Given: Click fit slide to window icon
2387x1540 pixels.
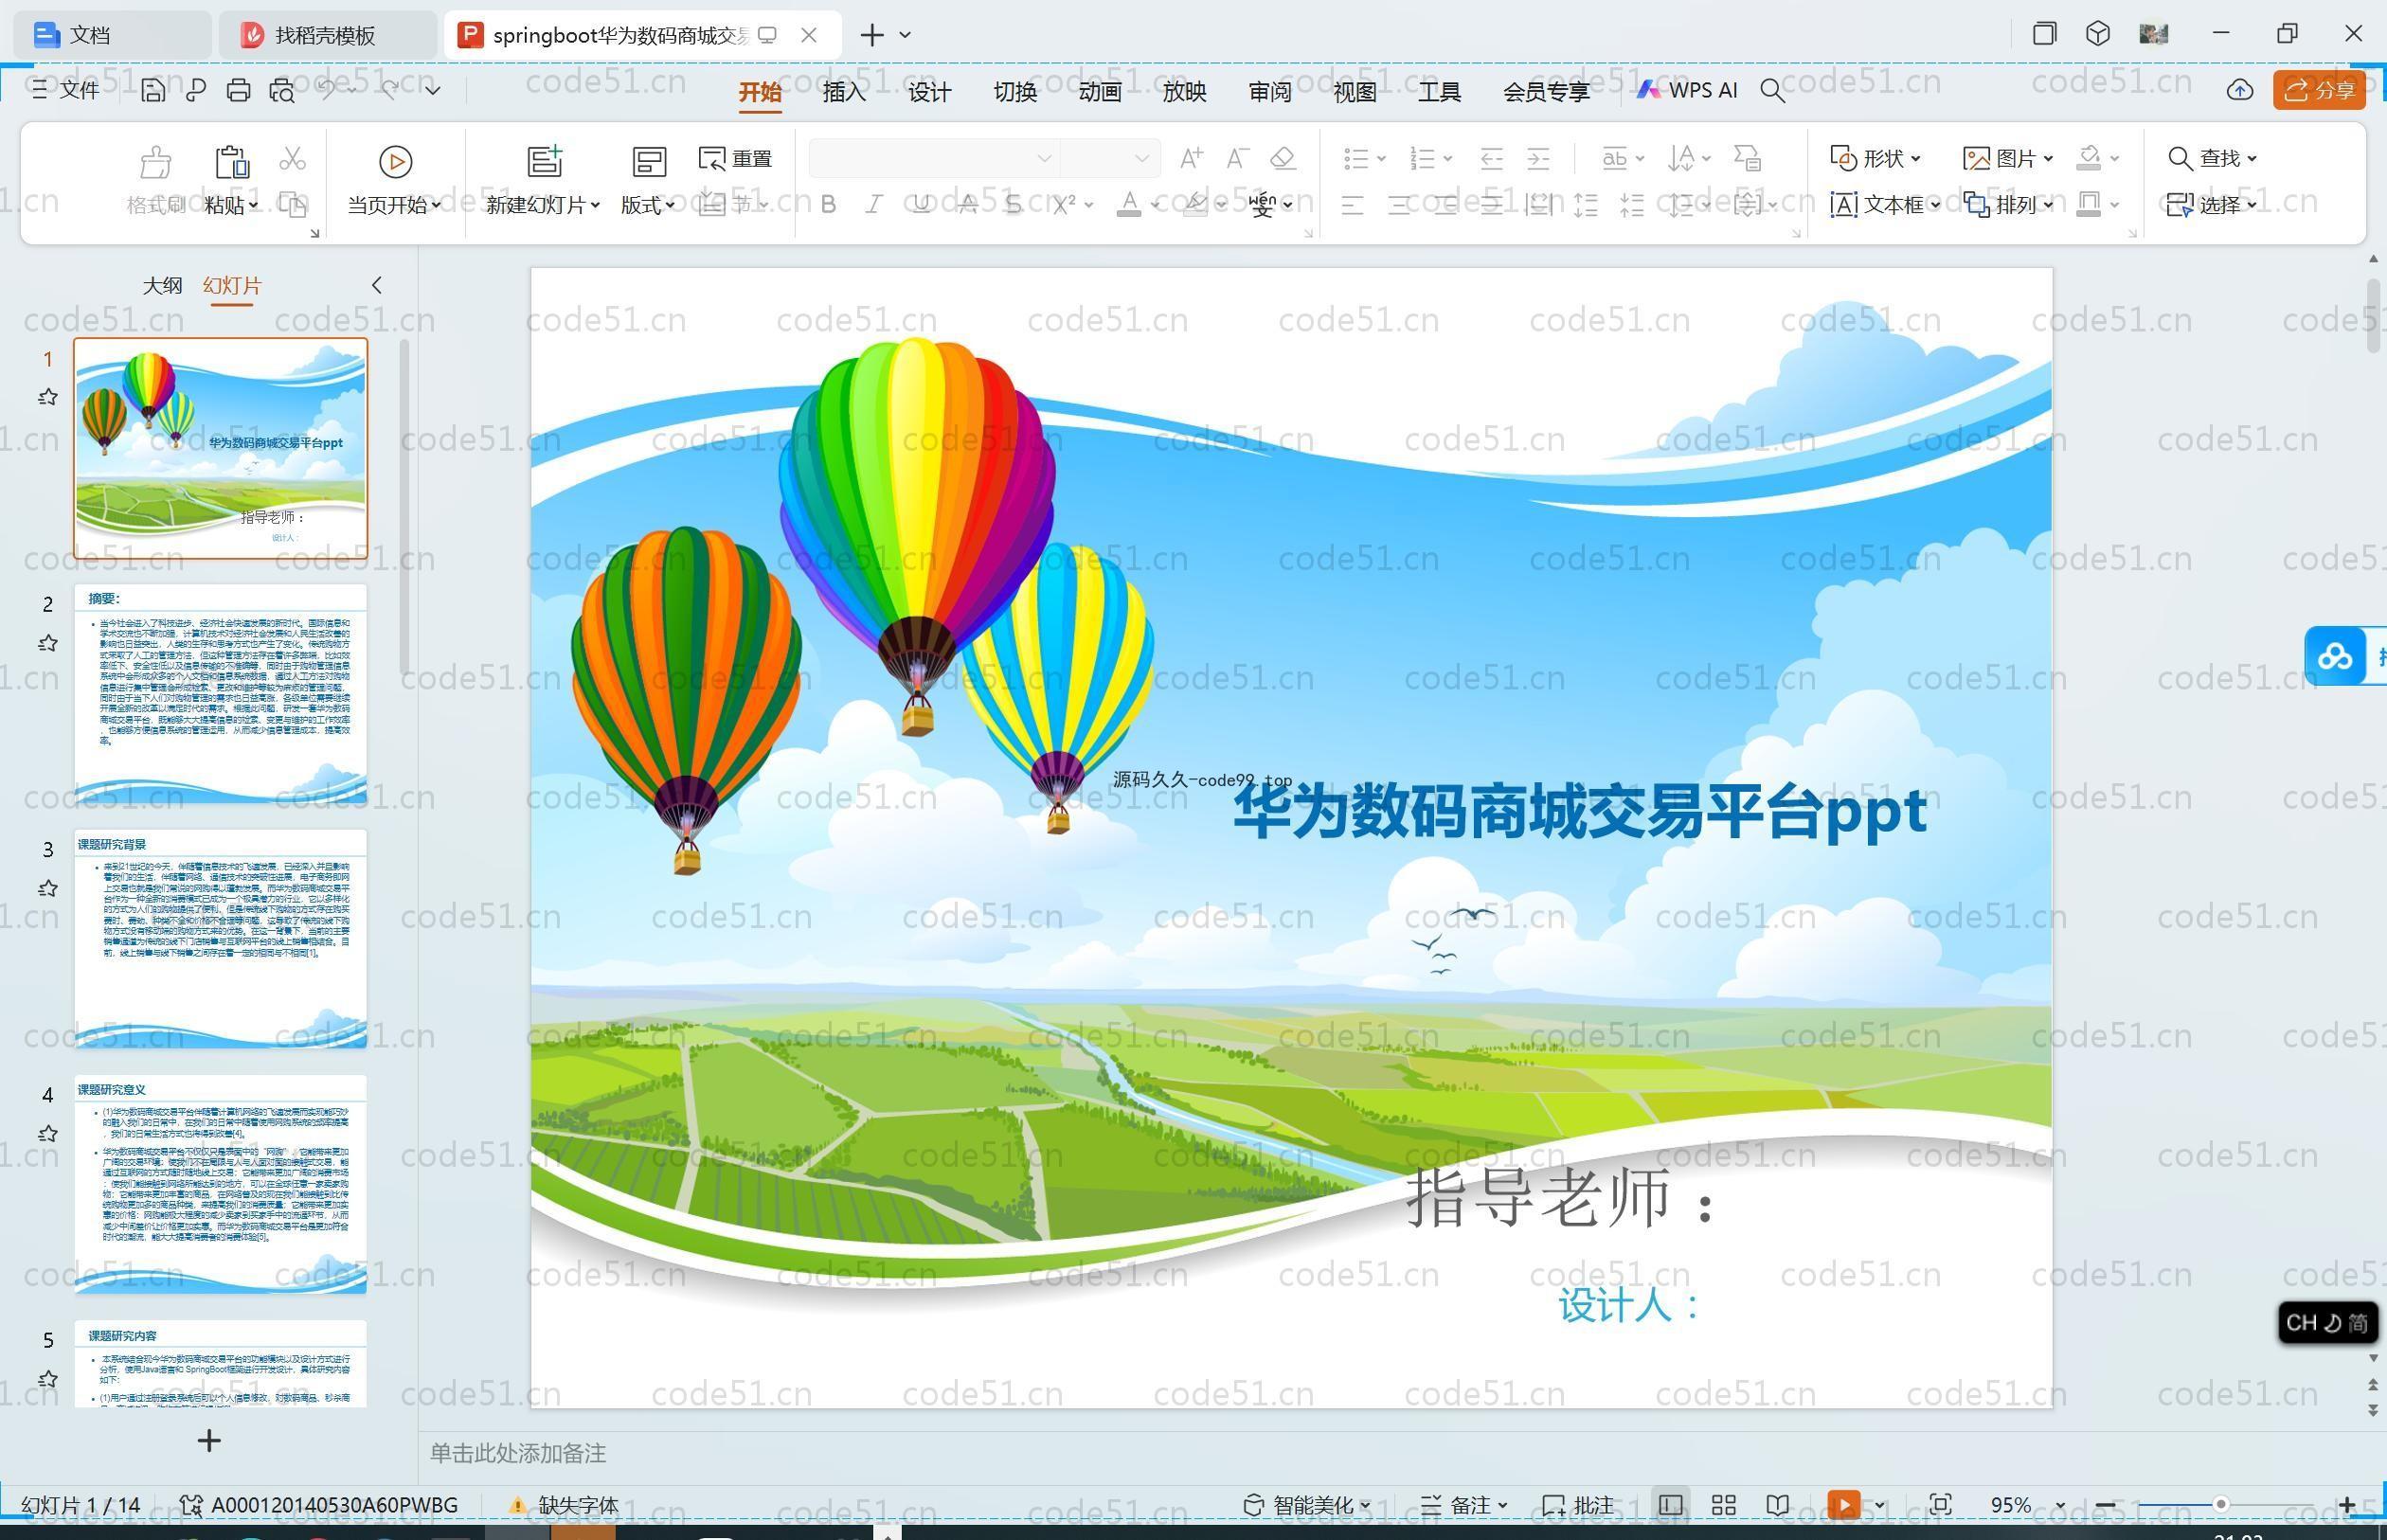Looking at the screenshot, I should pyautogui.click(x=1940, y=1504).
